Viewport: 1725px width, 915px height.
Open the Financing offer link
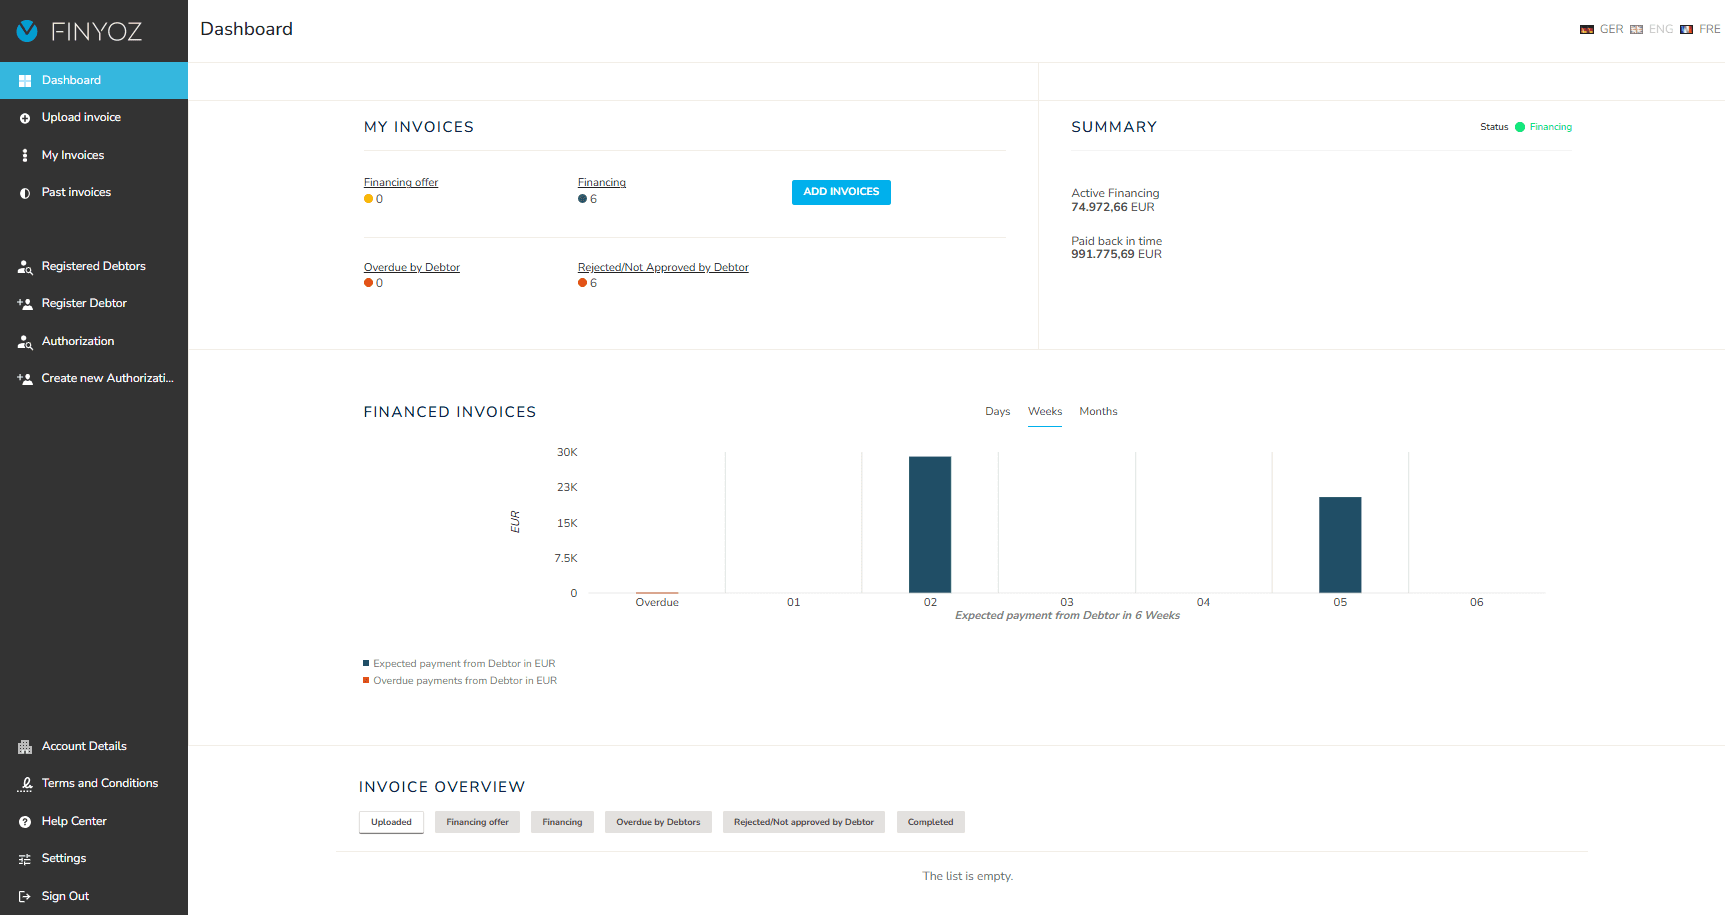[401, 182]
